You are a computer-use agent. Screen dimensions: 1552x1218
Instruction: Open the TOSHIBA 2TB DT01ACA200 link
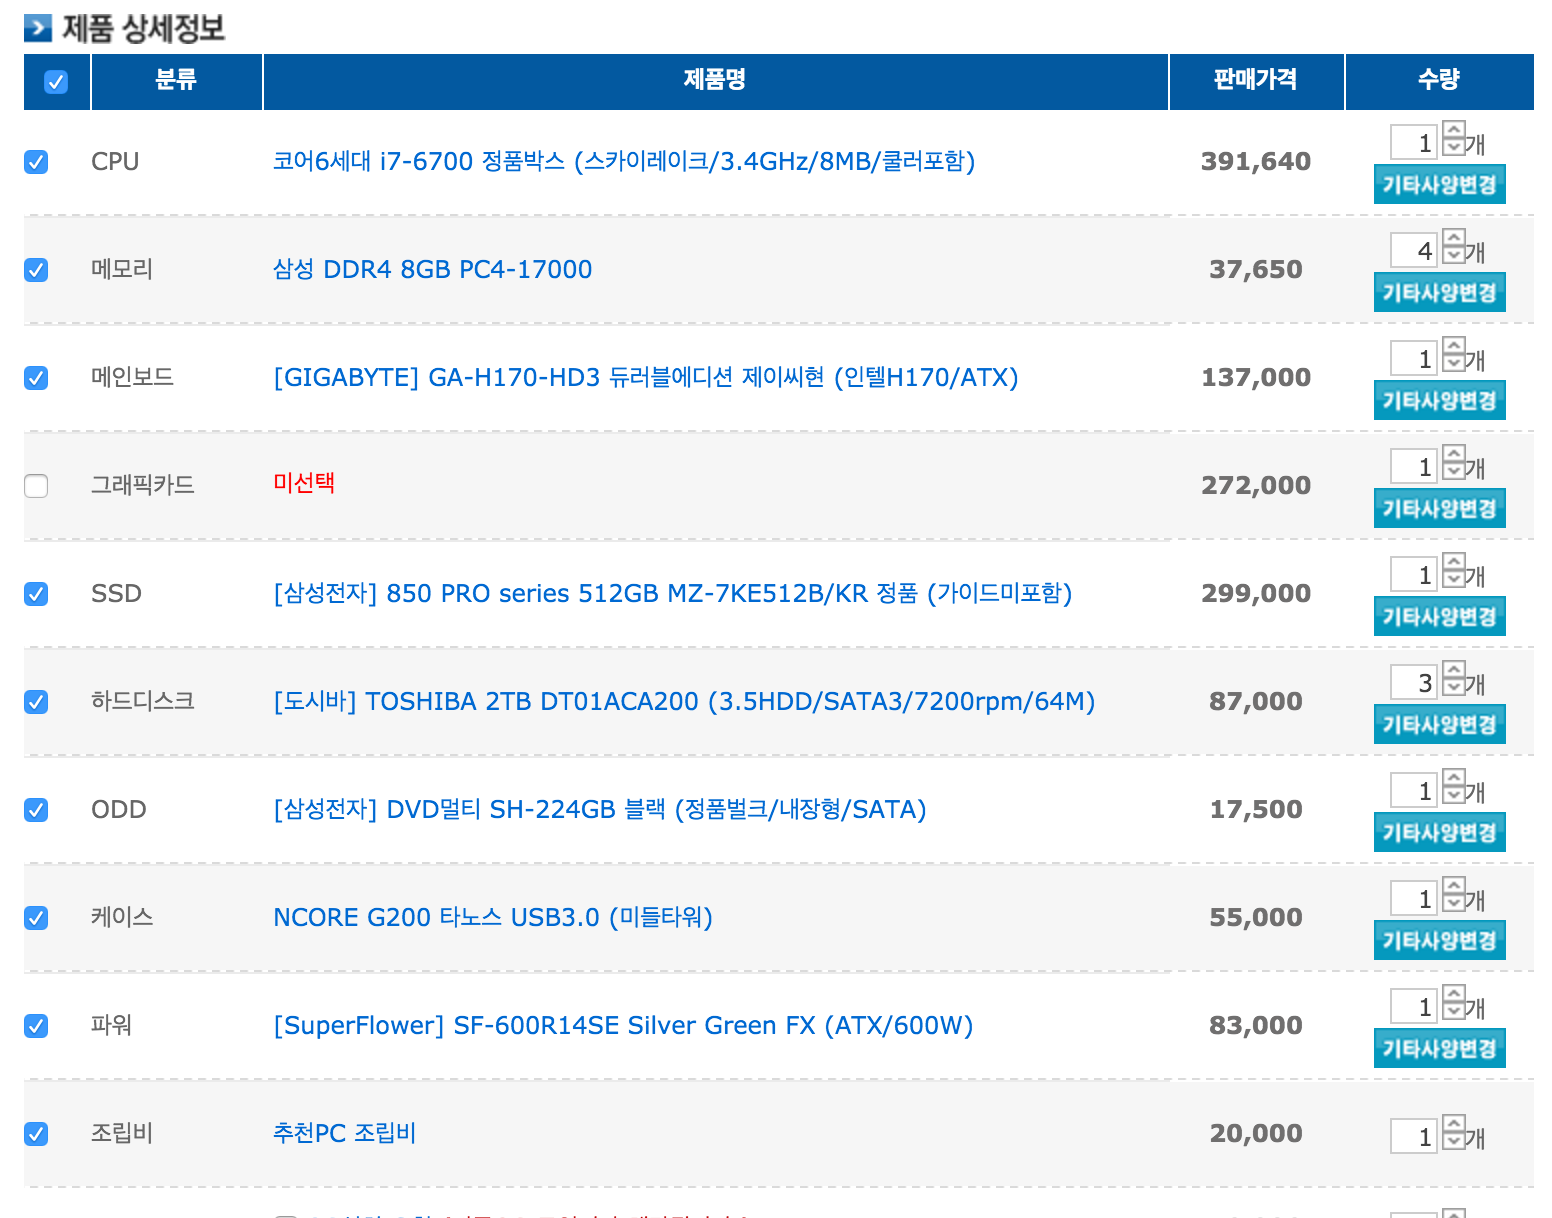[684, 701]
